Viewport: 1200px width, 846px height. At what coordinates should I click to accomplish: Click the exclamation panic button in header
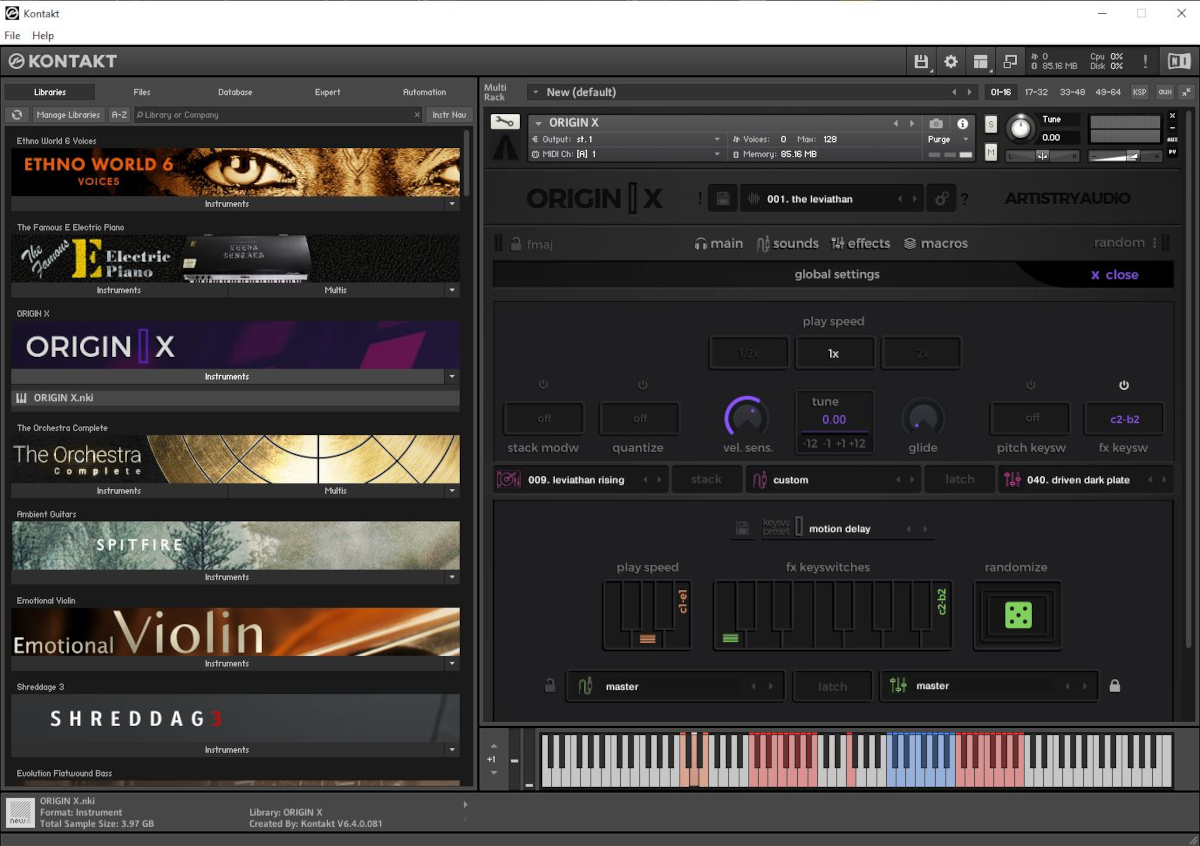coord(1145,61)
